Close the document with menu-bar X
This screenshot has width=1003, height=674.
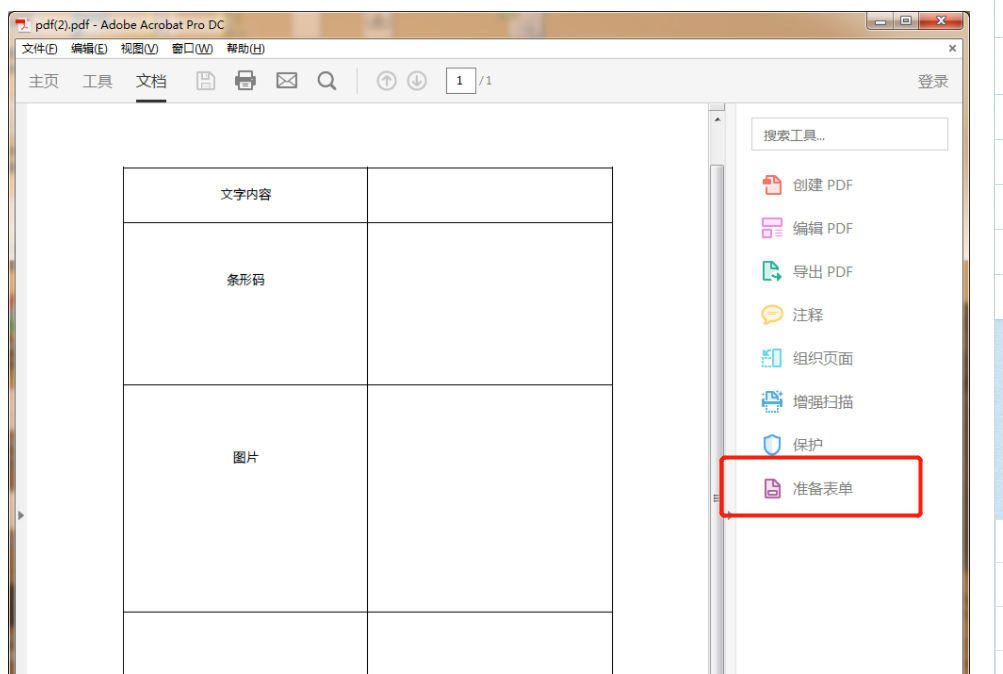[x=952, y=49]
